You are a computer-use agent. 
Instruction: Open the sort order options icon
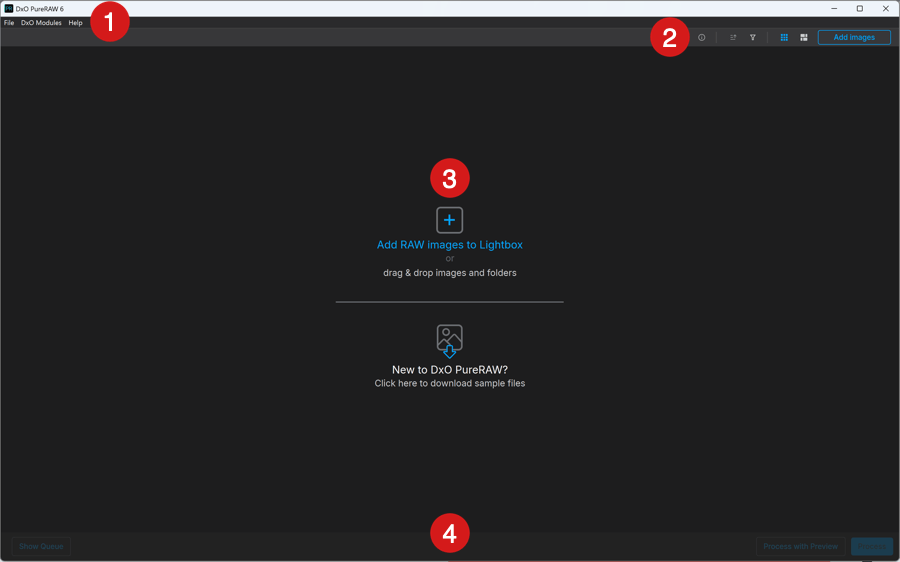point(733,37)
